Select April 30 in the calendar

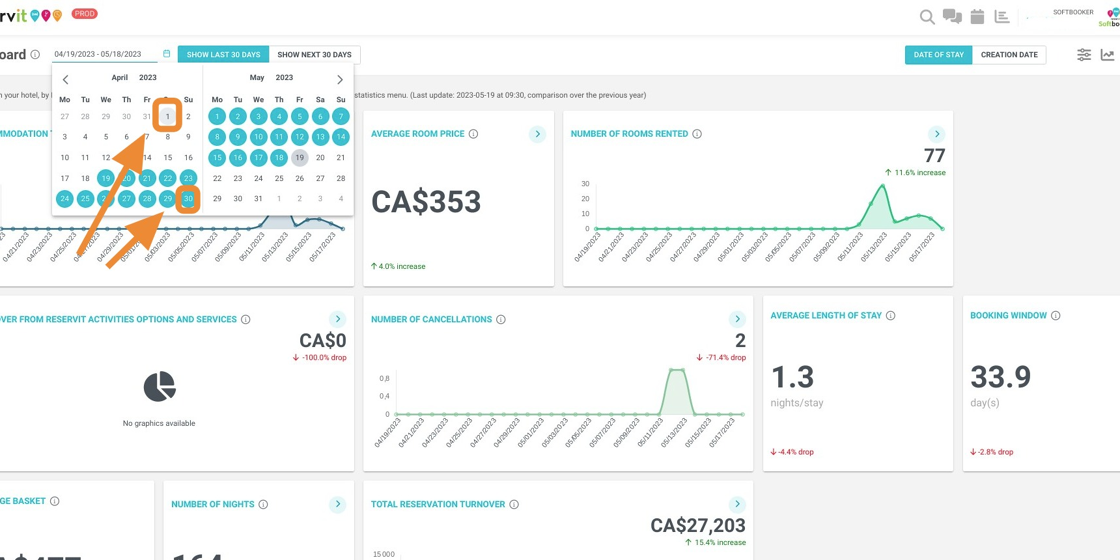[188, 199]
